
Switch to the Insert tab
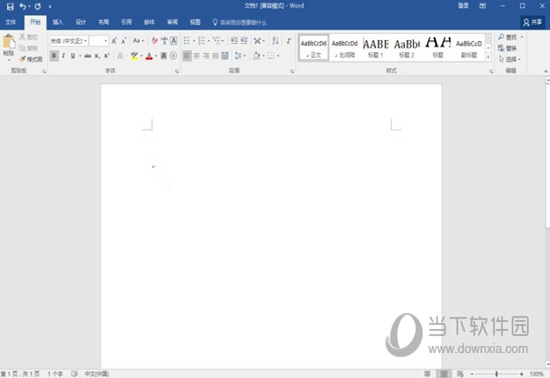(x=58, y=22)
